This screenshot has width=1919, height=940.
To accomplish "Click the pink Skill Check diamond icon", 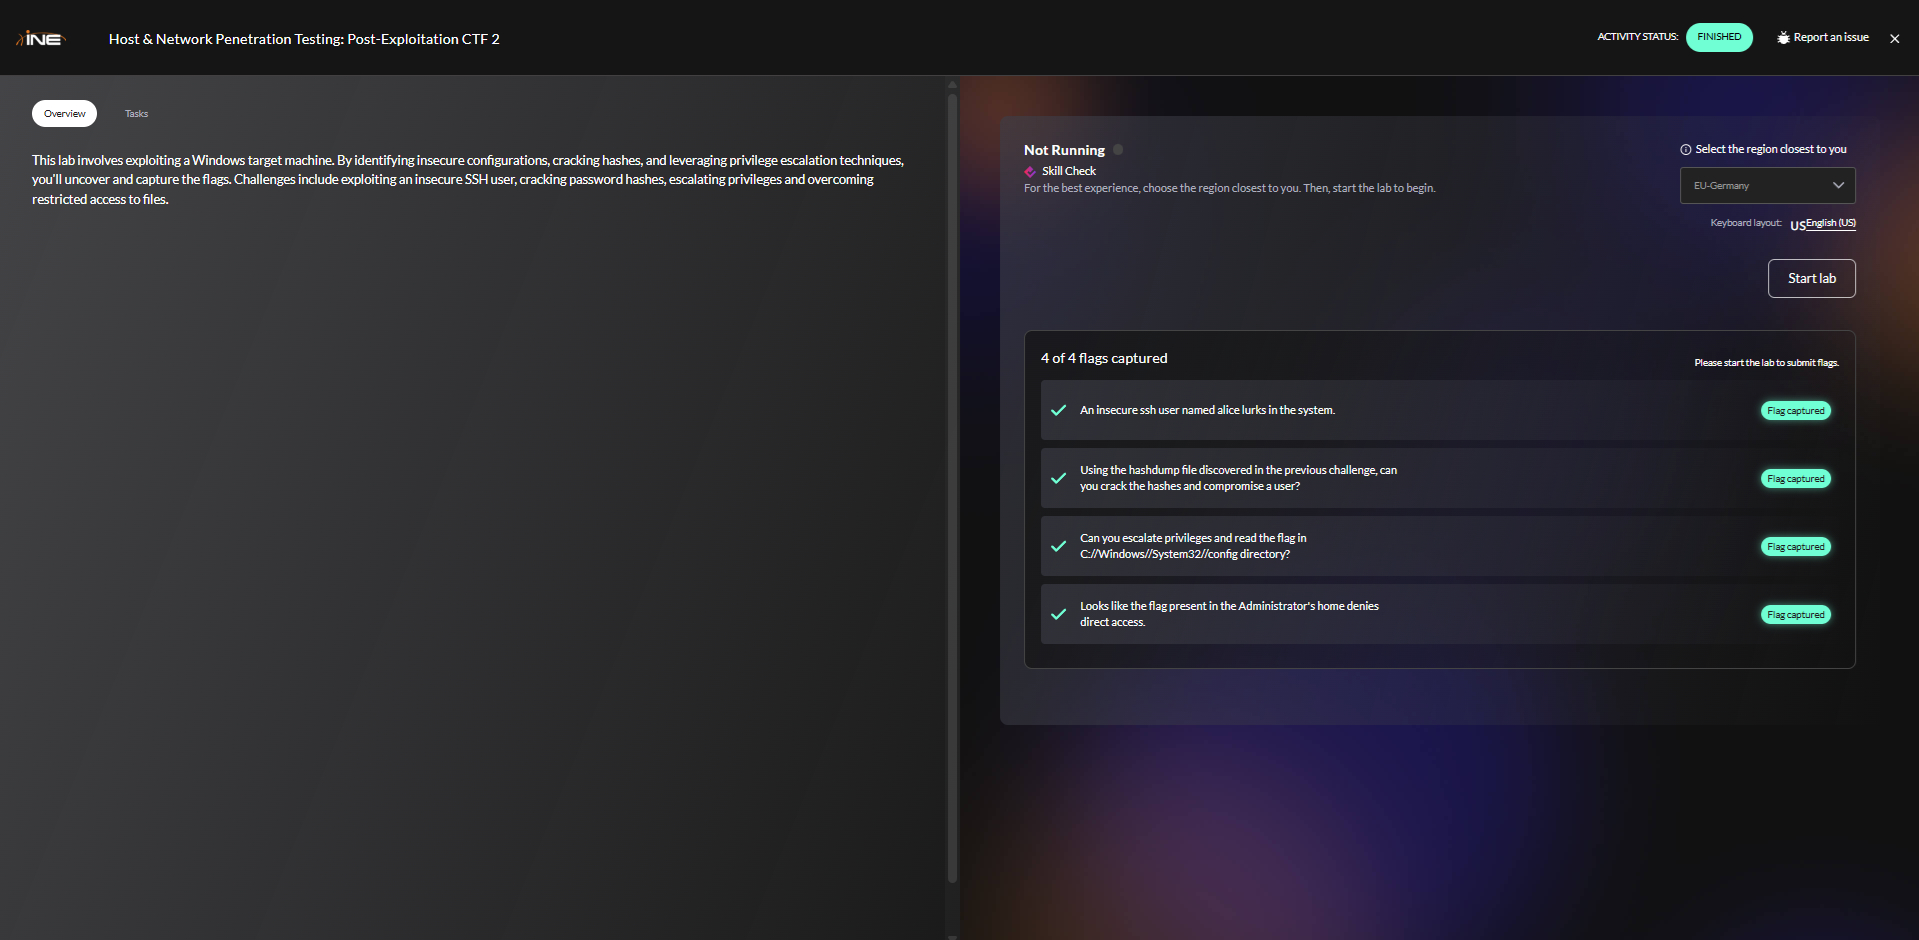I will (1030, 172).
